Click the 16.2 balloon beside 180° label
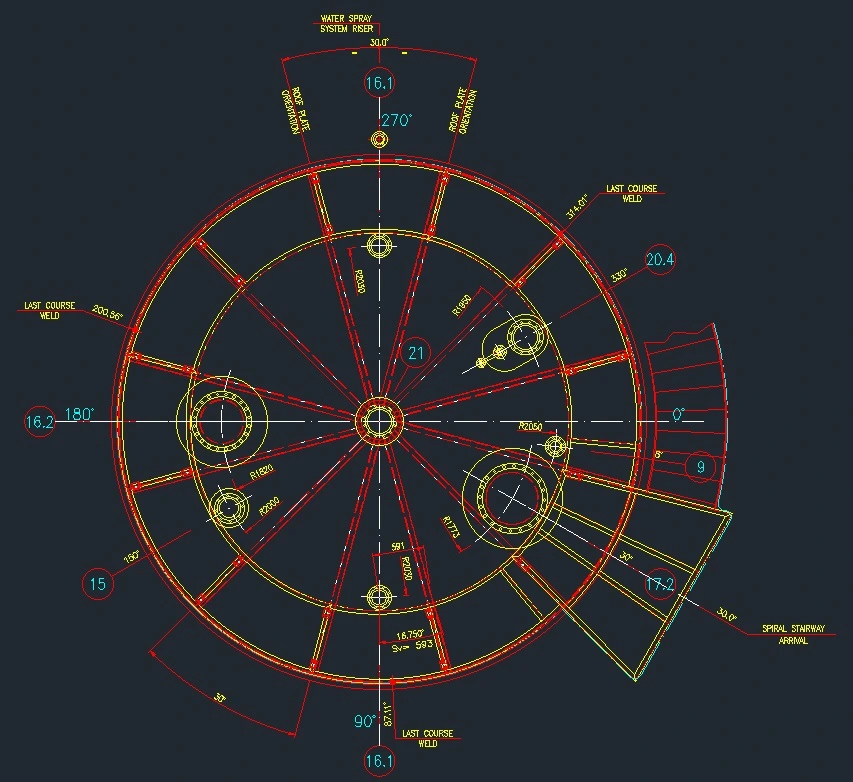This screenshot has width=853, height=782. 39,422
